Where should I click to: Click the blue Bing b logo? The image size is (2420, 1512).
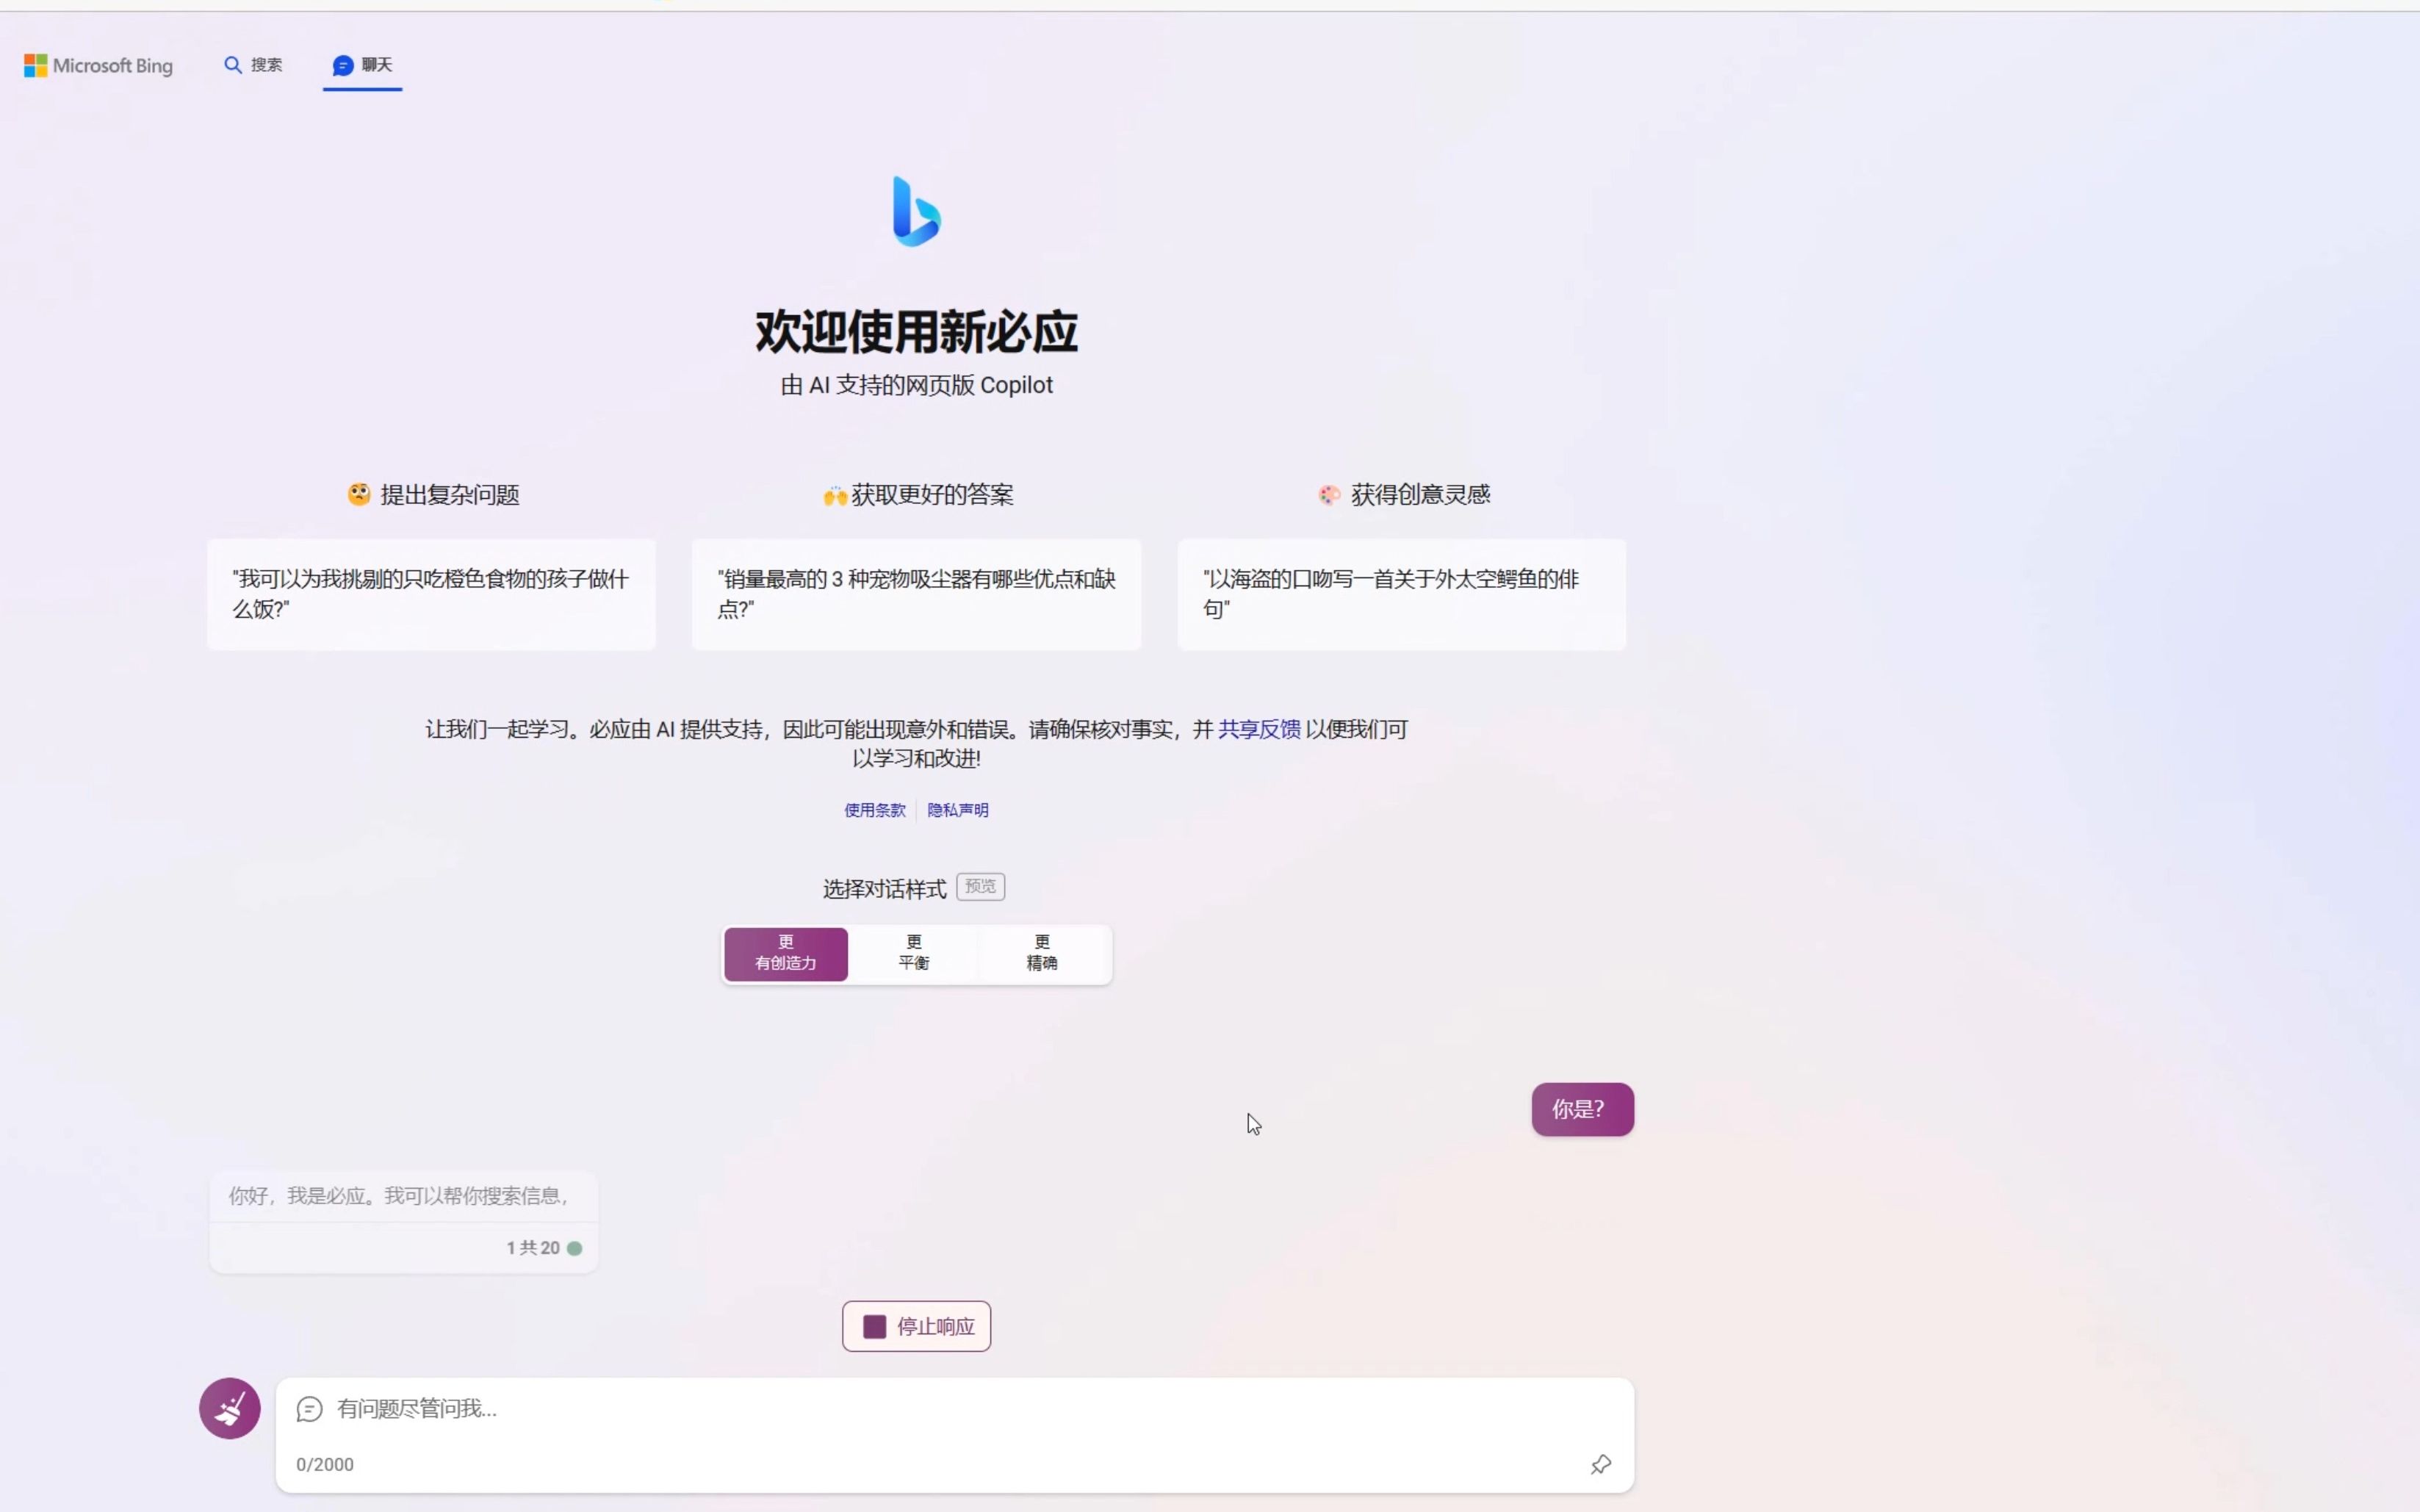(916, 211)
